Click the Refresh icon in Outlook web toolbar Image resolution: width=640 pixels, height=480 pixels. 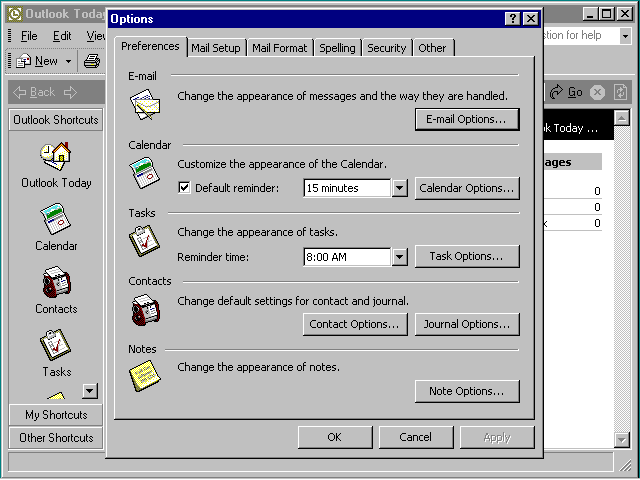[620, 92]
